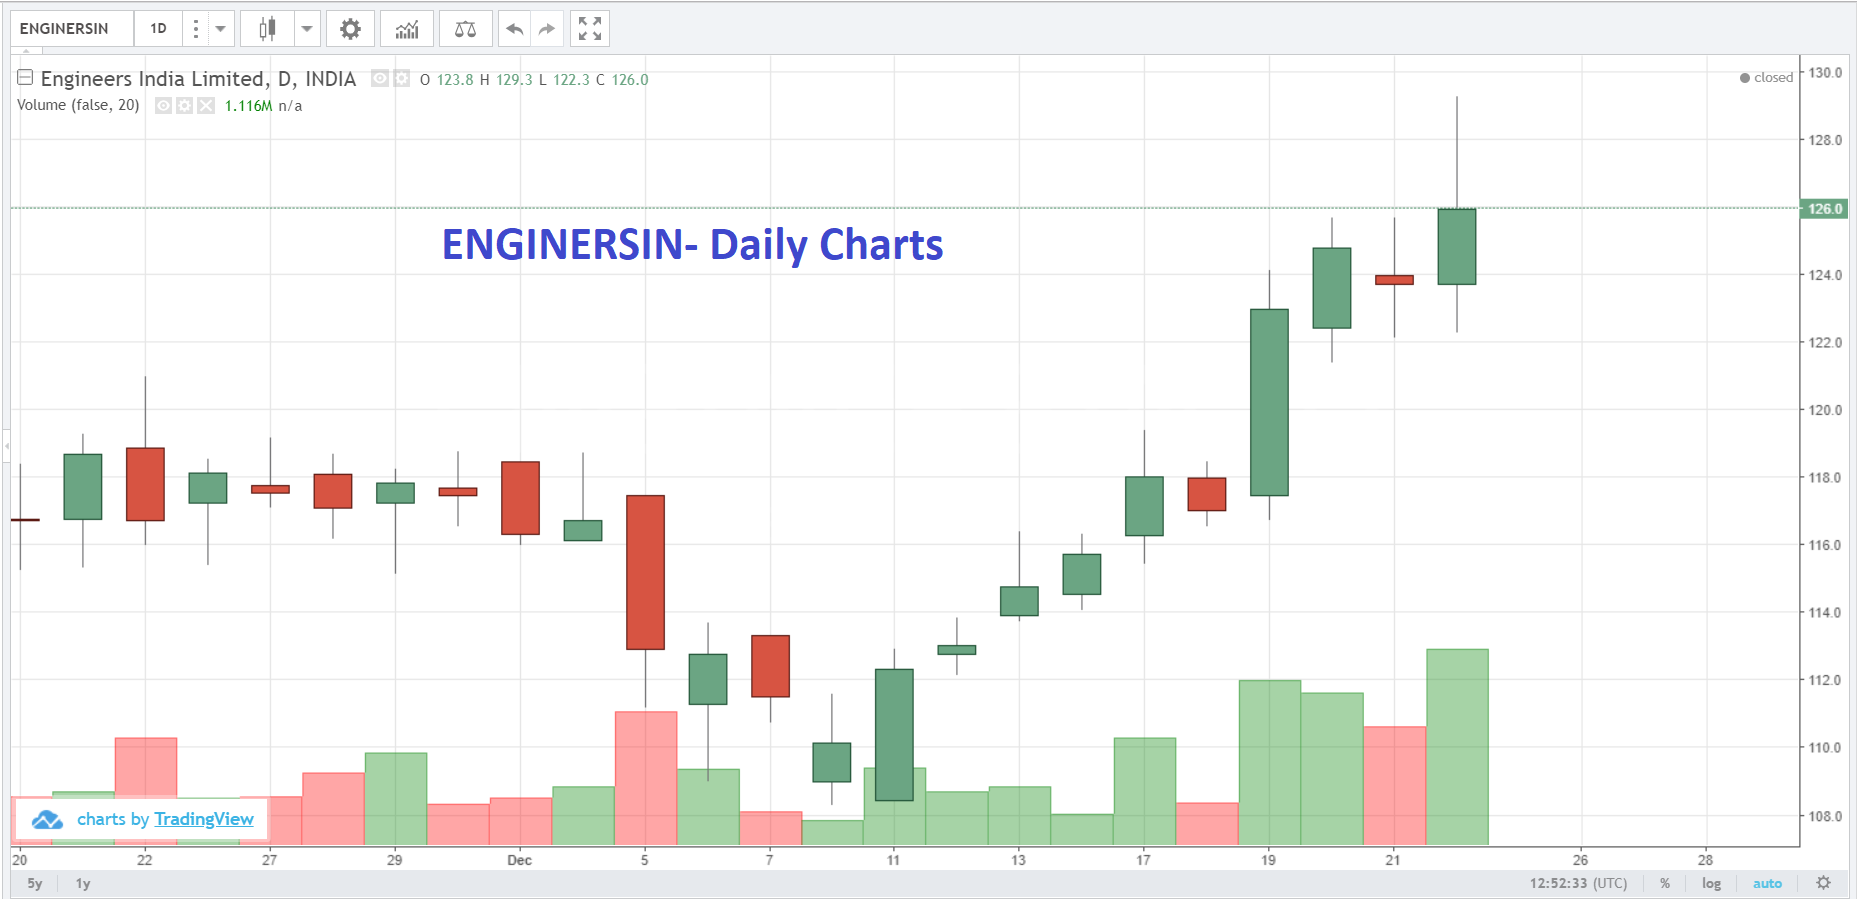1857x899 pixels.
Task: Click the ENGINERSIN- Daily Charts heading
Action: coord(692,245)
